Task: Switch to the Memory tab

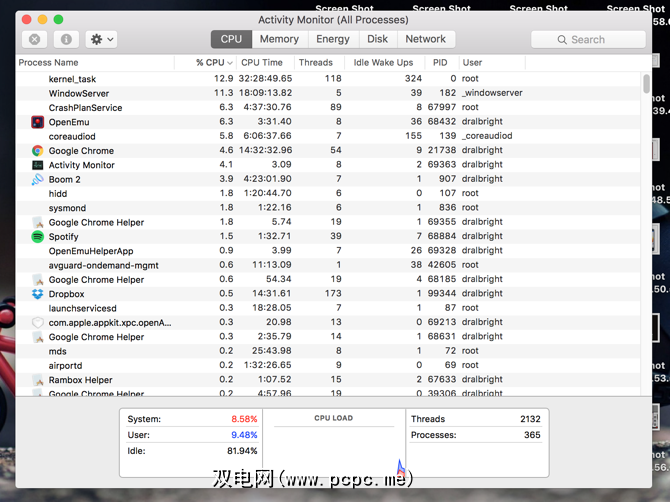Action: point(279,39)
